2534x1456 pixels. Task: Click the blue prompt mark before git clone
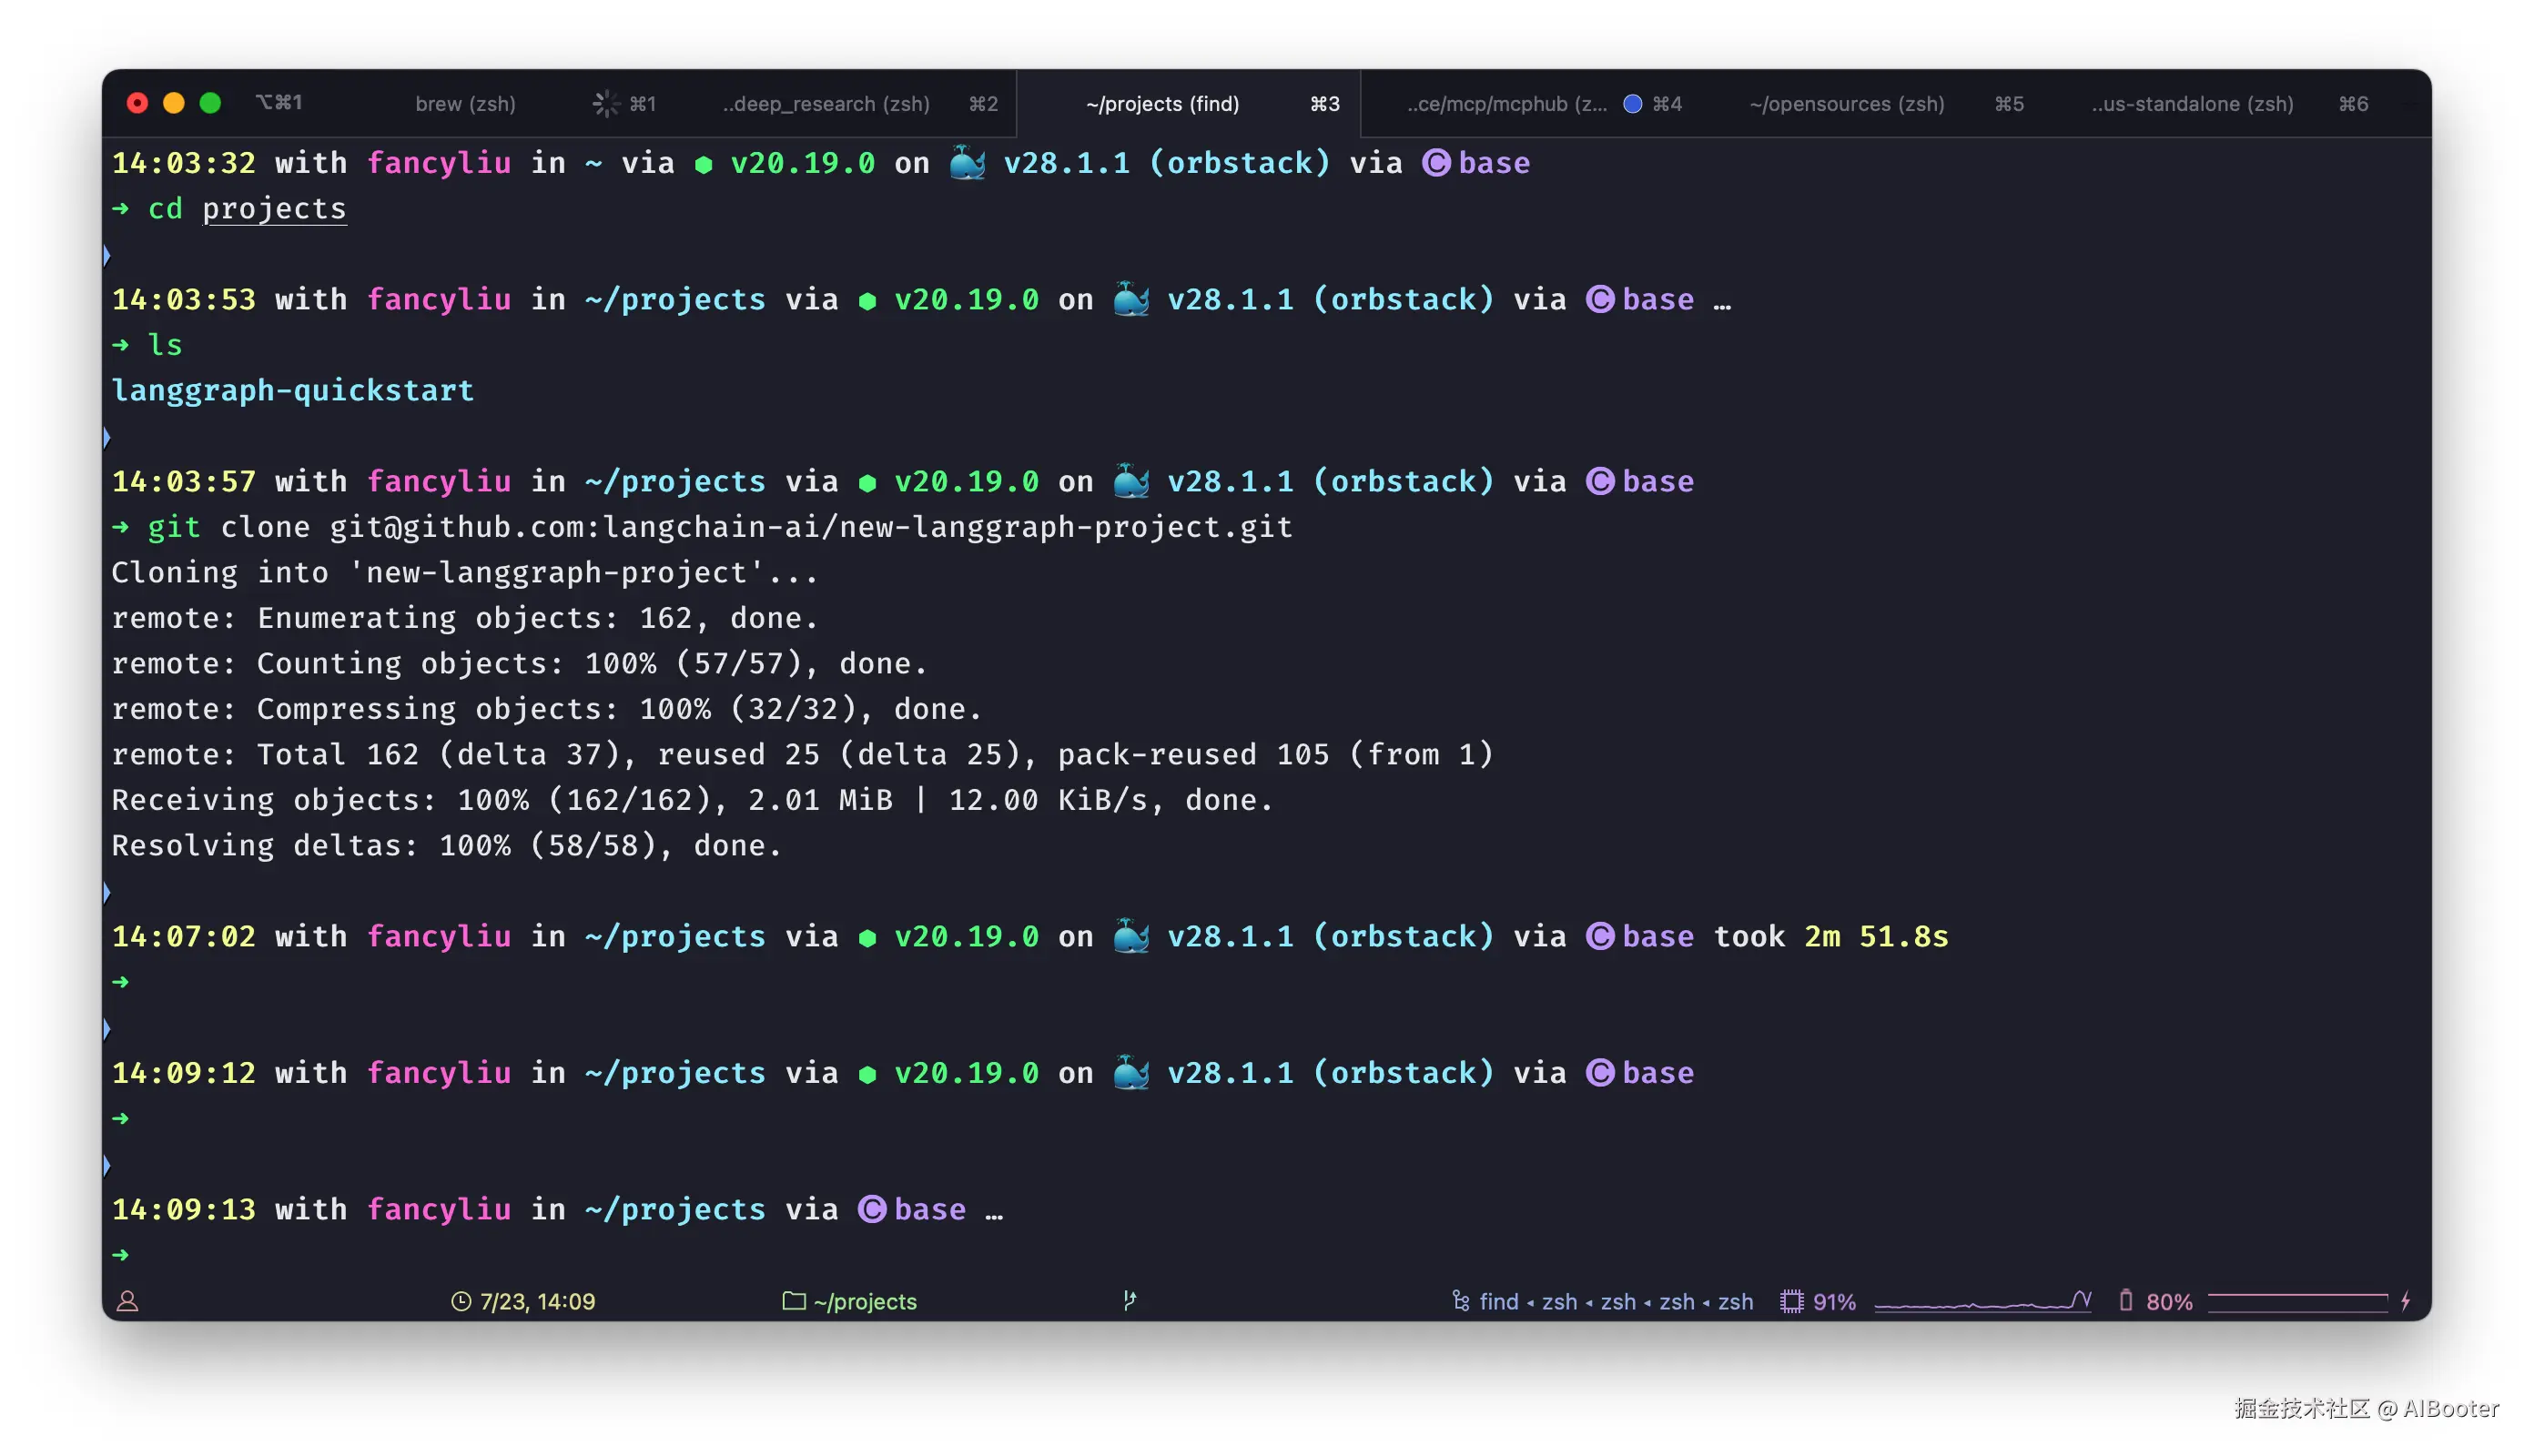pyautogui.click(x=107, y=437)
